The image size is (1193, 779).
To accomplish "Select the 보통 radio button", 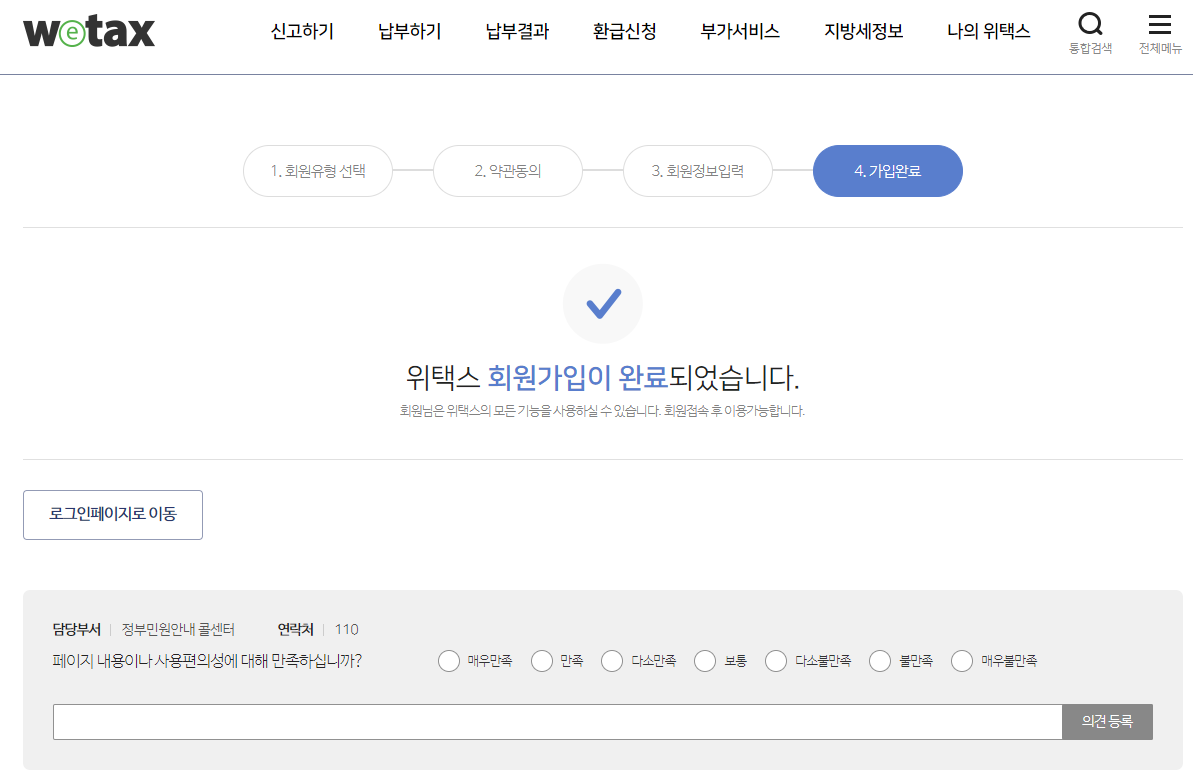I will point(705,661).
